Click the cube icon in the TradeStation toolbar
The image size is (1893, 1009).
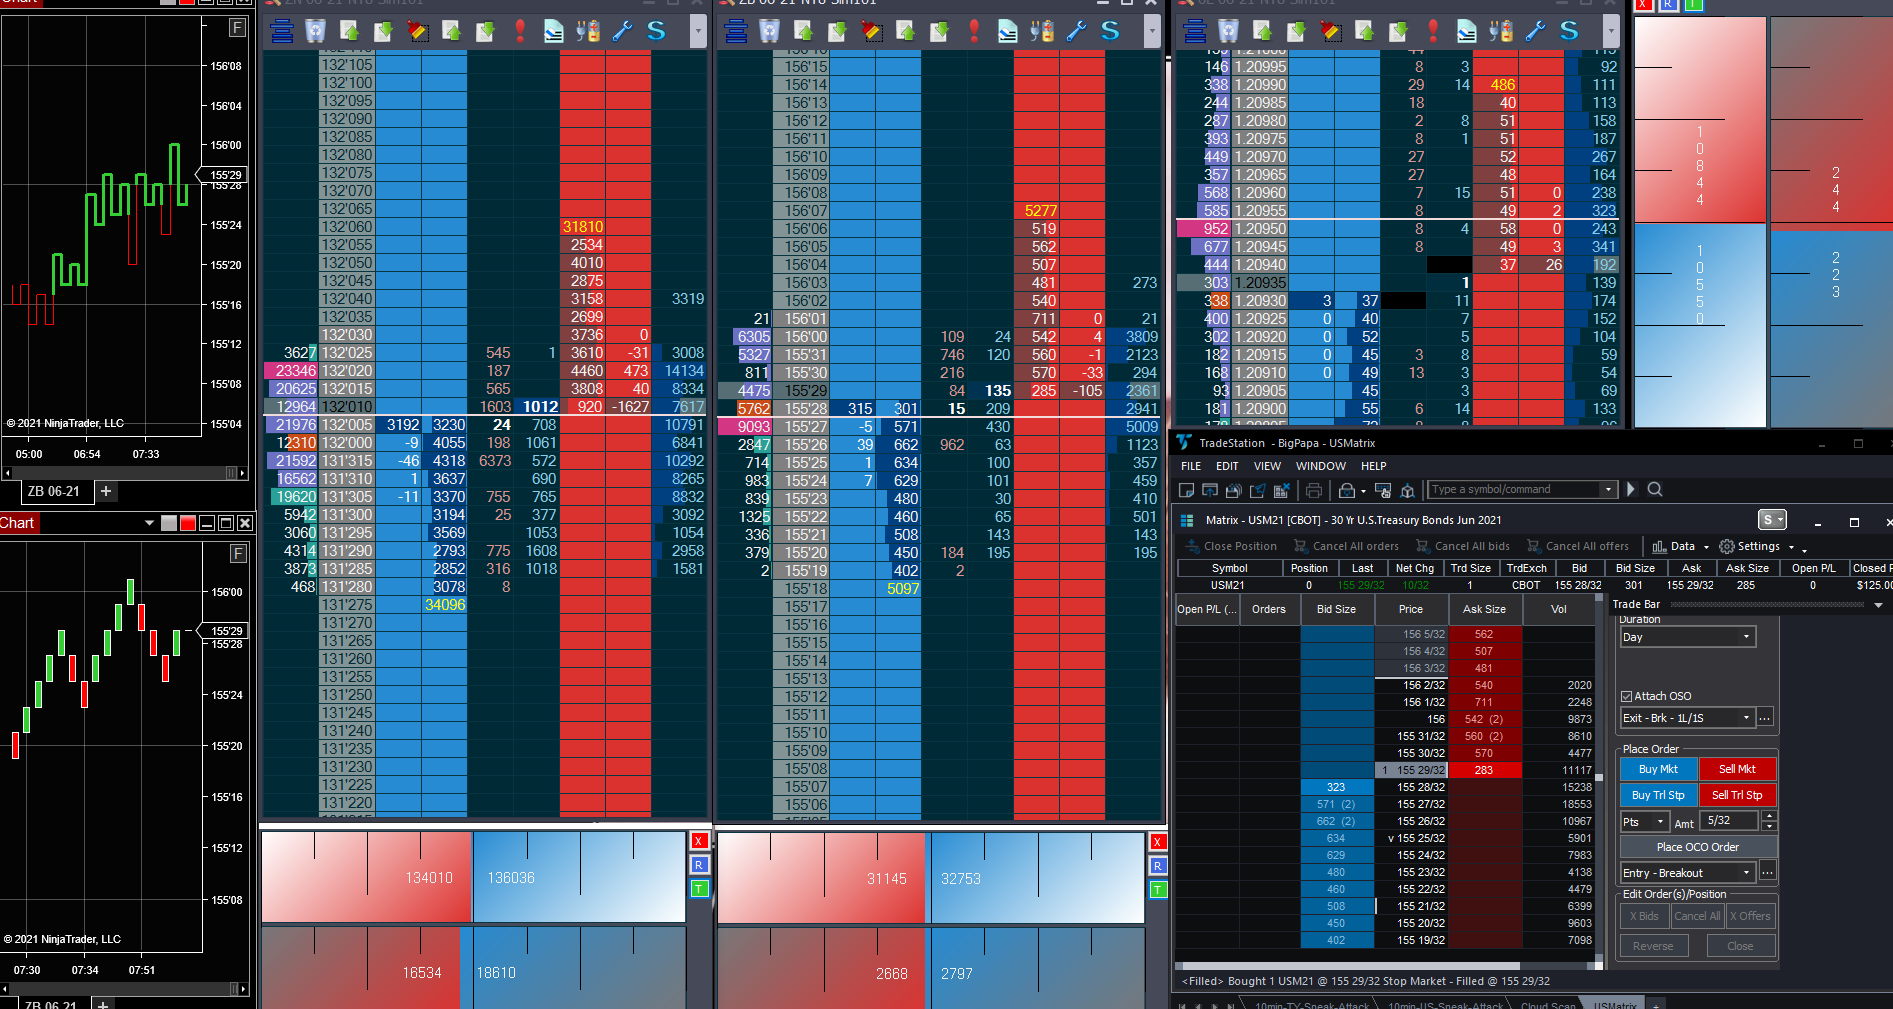1408,490
